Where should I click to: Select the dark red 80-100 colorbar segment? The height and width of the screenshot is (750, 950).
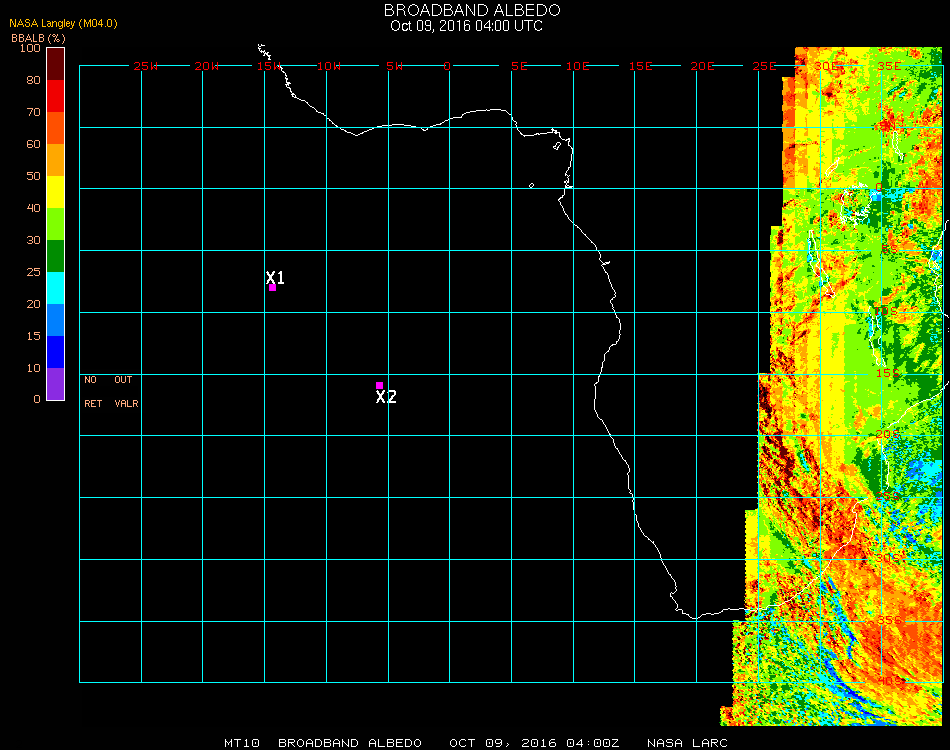[x=55, y=63]
